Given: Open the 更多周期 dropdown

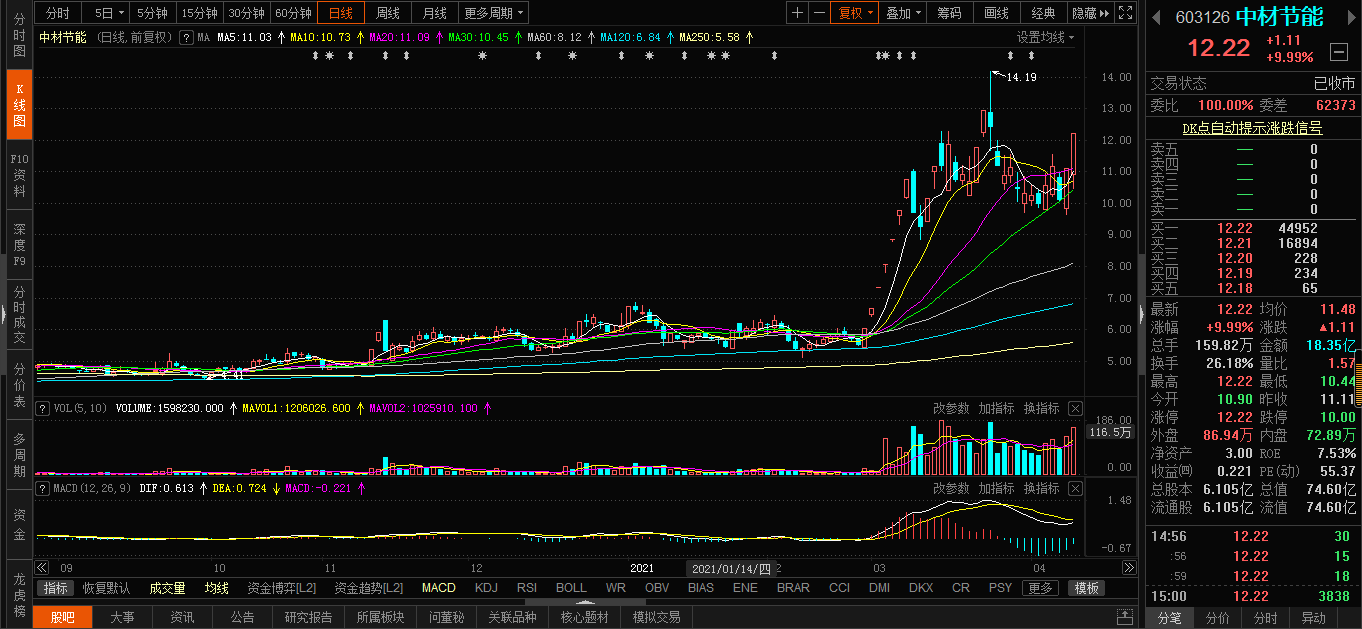Looking at the screenshot, I should coord(494,13).
